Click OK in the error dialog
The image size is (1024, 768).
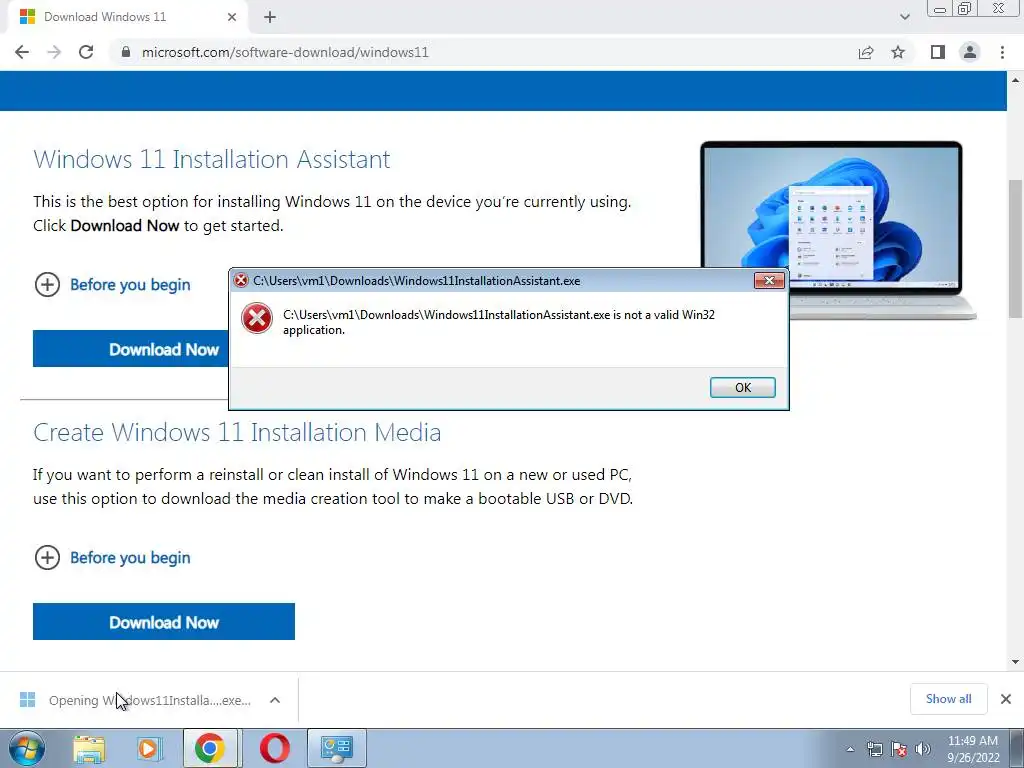coord(743,387)
